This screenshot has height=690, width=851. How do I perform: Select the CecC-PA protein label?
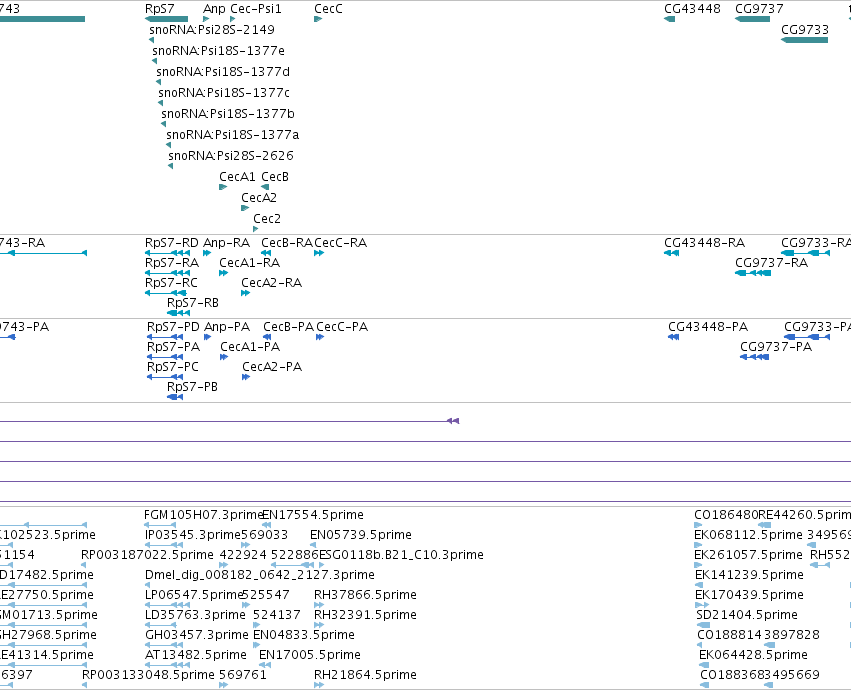click(342, 327)
